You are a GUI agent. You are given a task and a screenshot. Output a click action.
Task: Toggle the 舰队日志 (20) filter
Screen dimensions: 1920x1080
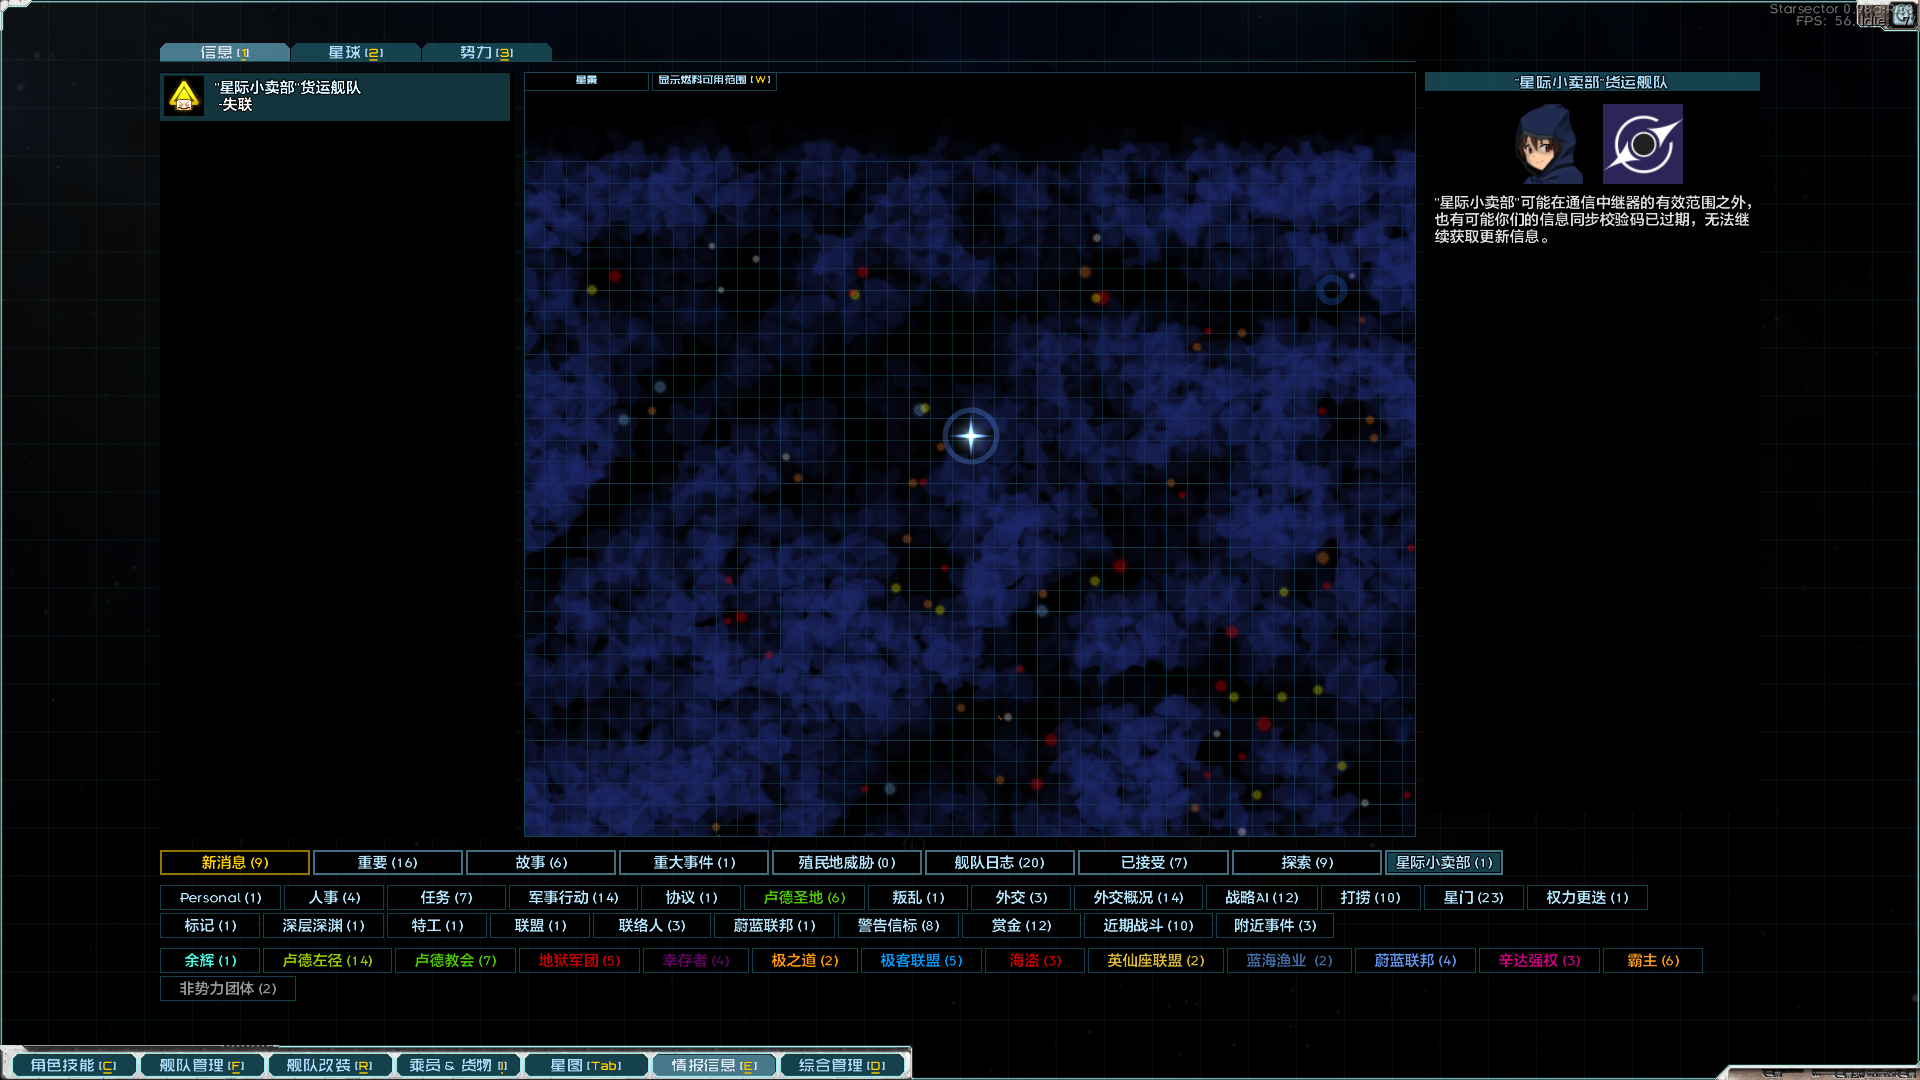coord(1000,862)
